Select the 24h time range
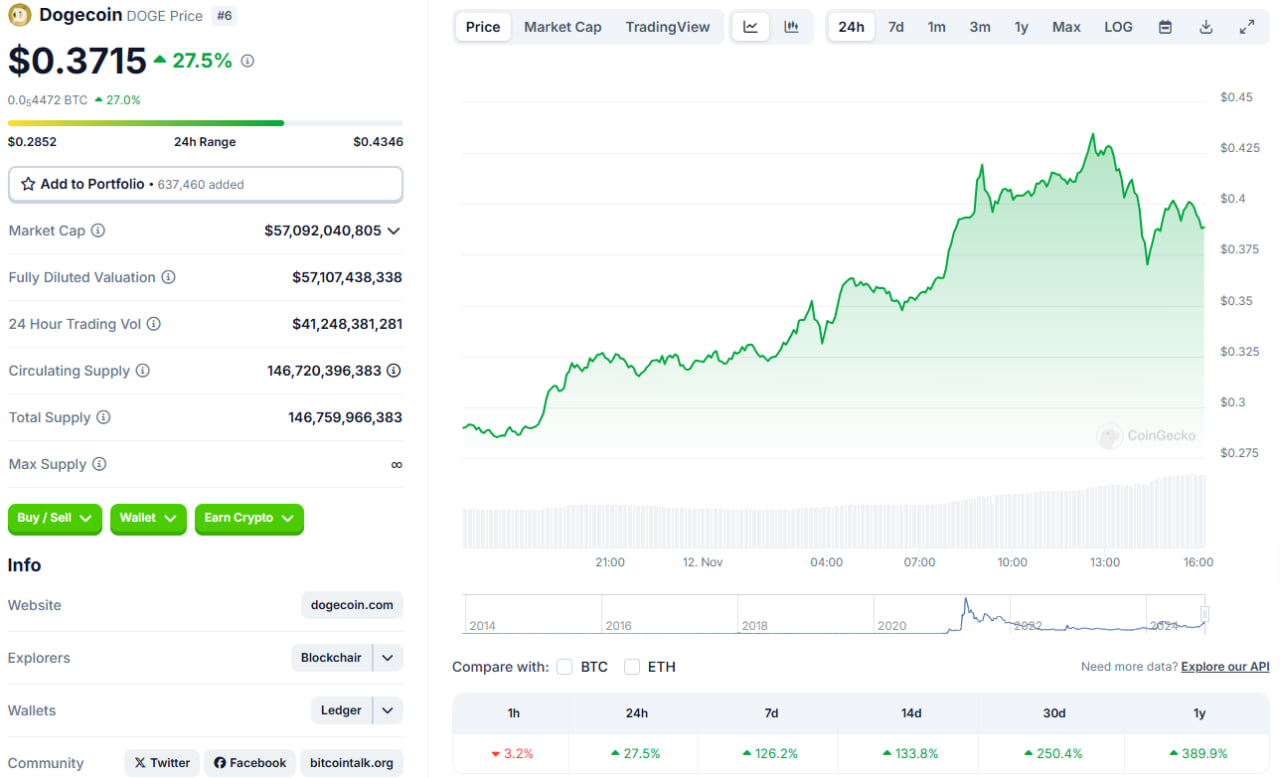The width and height of the screenshot is (1280, 778). (x=851, y=27)
